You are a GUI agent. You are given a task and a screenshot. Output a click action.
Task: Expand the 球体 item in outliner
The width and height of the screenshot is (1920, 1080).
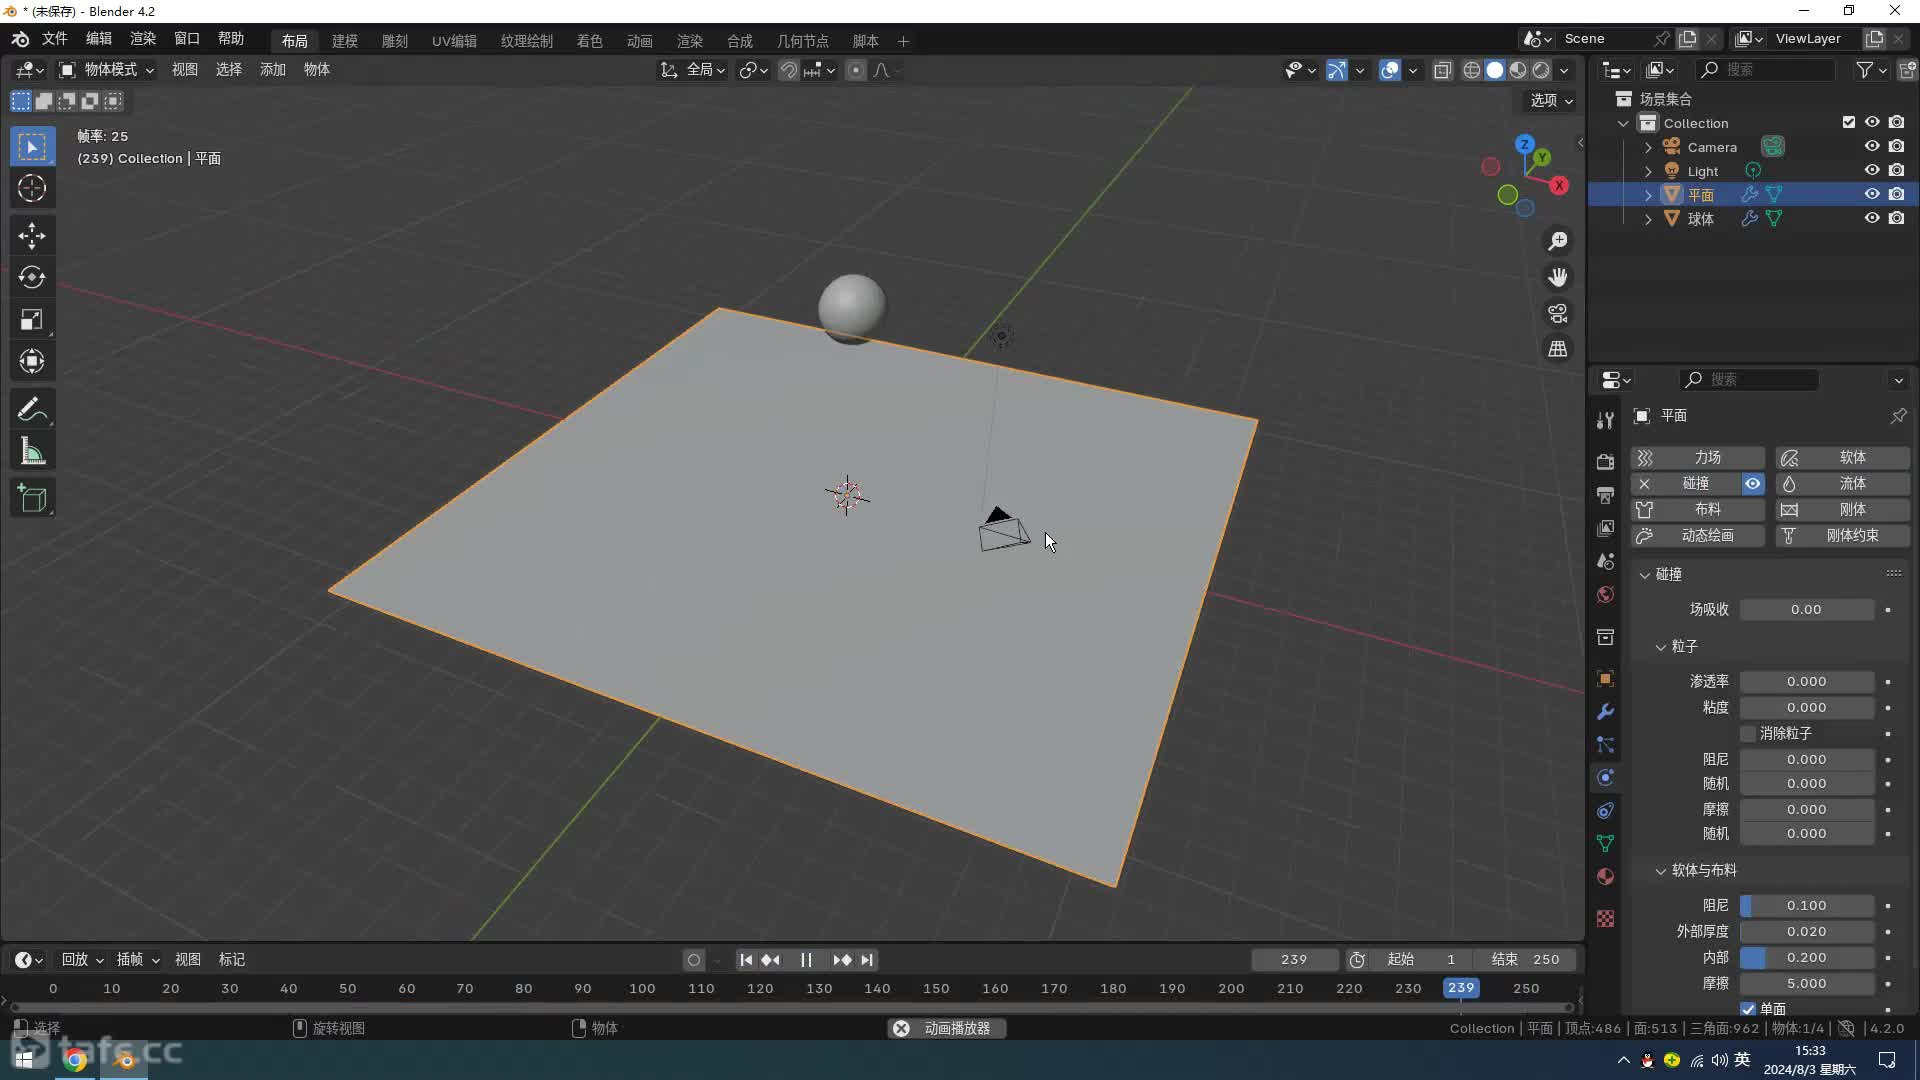pyautogui.click(x=1648, y=219)
